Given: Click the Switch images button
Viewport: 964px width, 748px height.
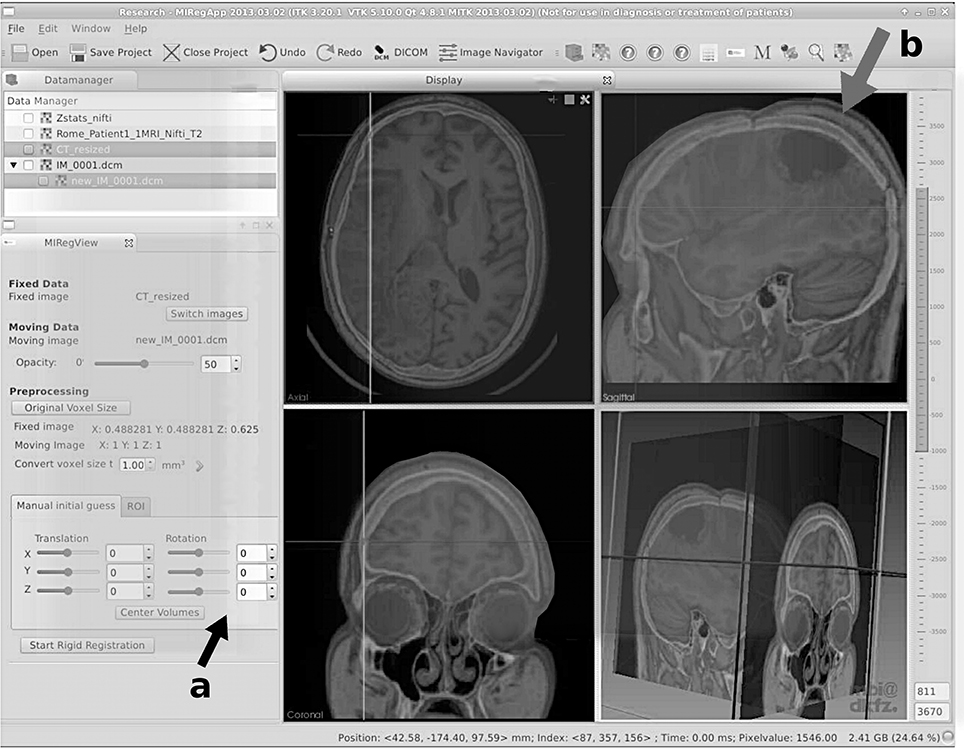Looking at the screenshot, I should (x=207, y=313).
